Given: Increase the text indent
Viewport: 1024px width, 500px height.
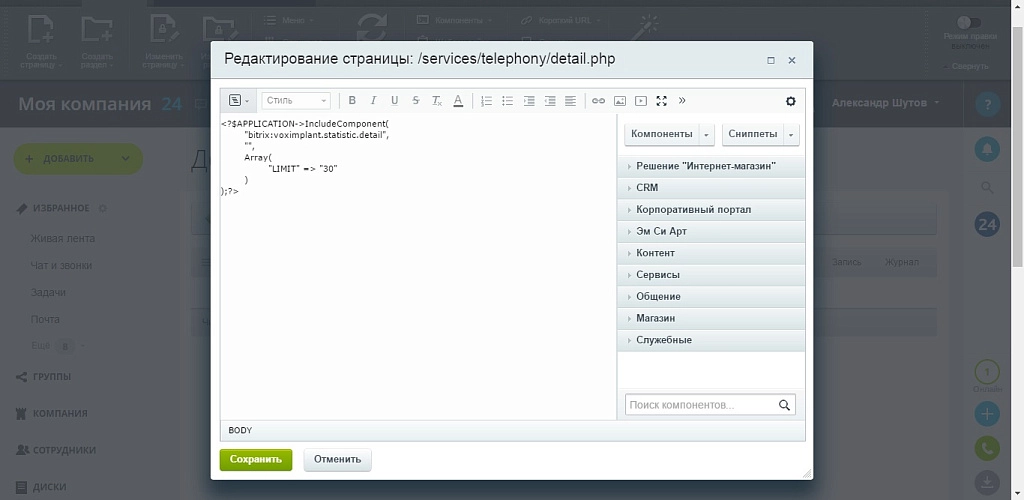Looking at the screenshot, I should click(529, 101).
